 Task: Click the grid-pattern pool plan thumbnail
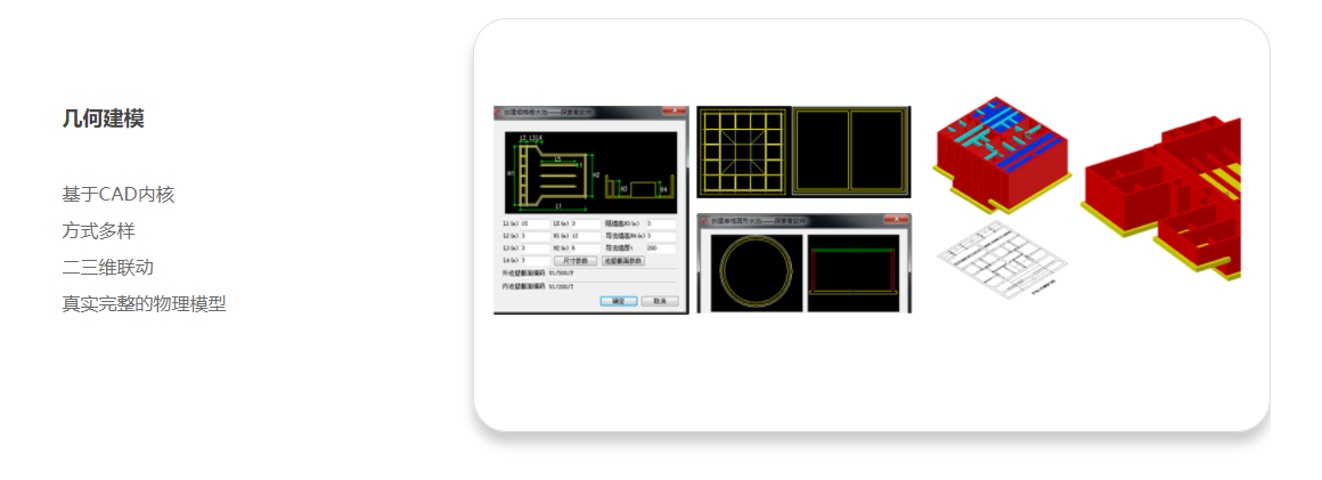(x=743, y=150)
